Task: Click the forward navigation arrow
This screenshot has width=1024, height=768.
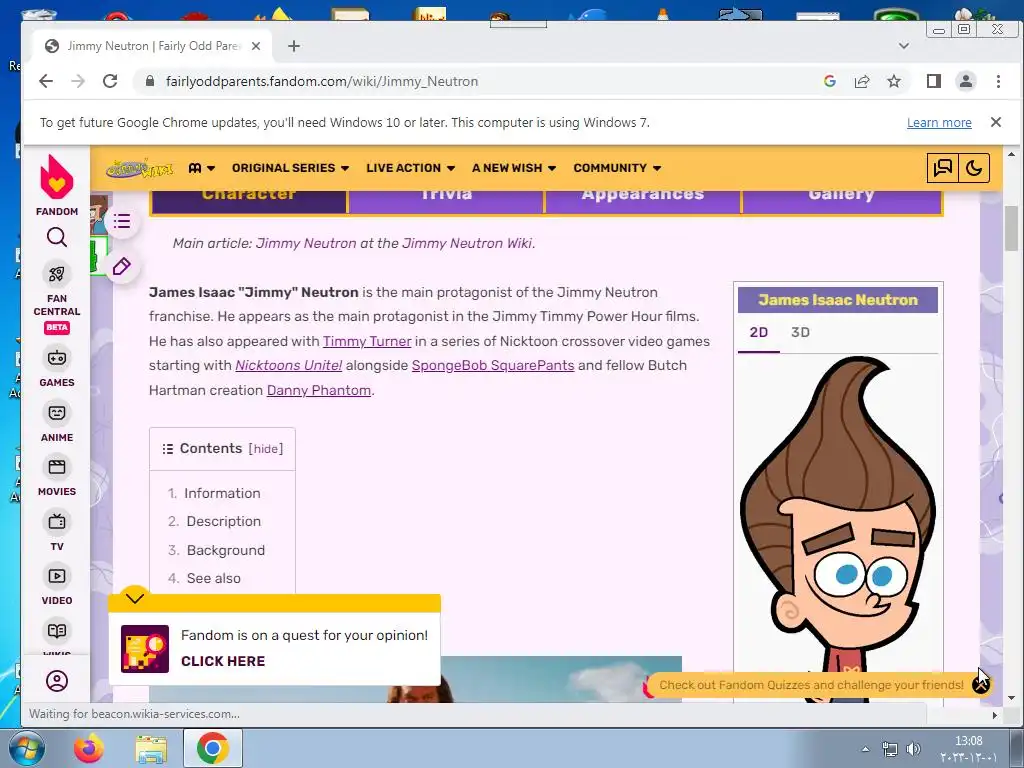Action: (x=78, y=81)
